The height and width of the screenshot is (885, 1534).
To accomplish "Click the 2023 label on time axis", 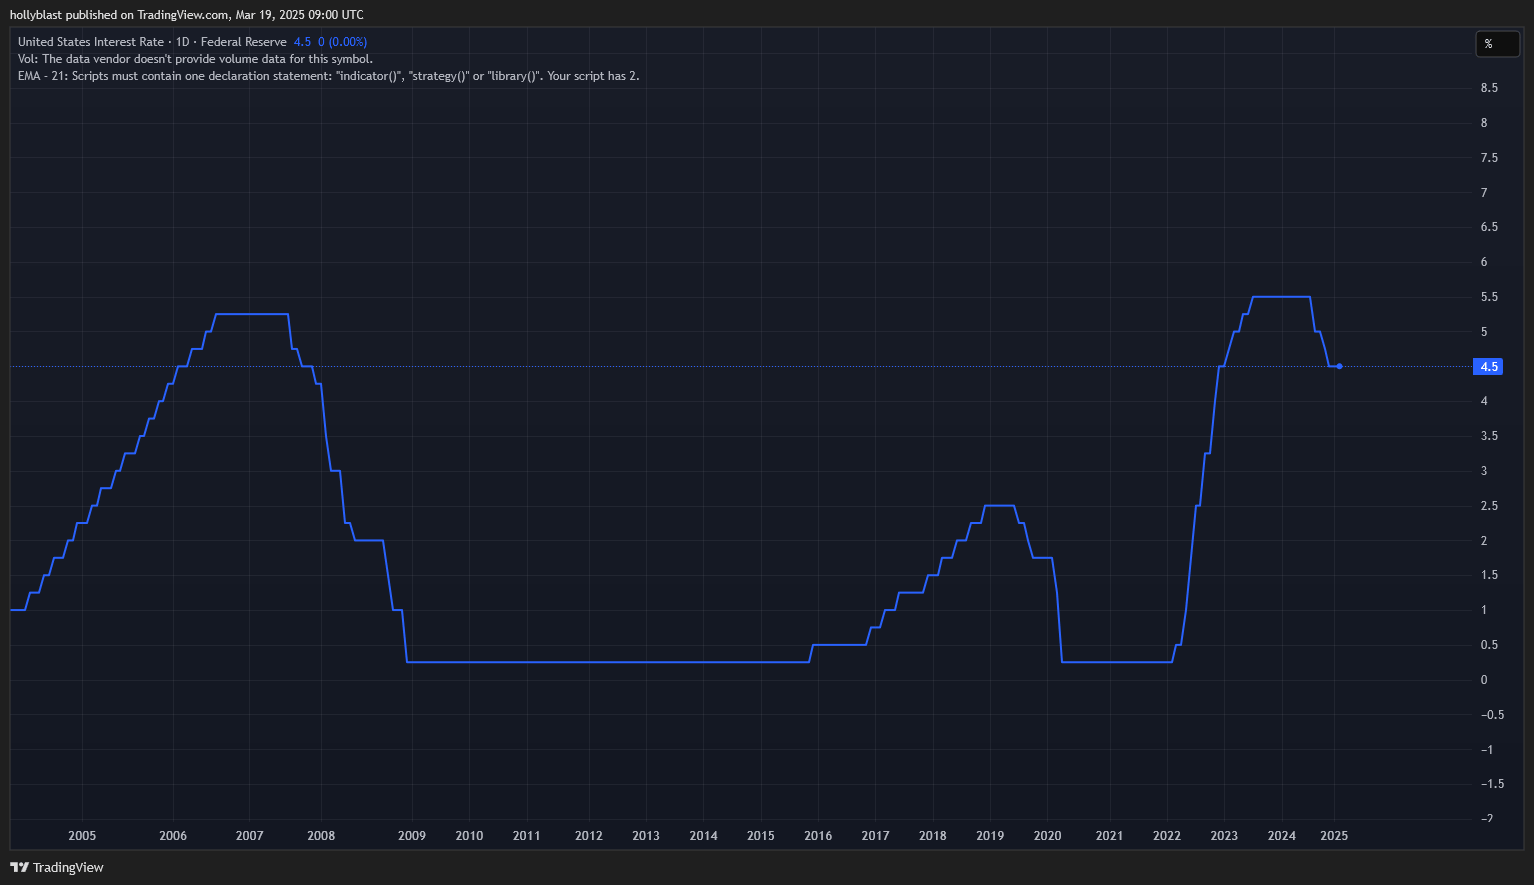I will pos(1224,836).
